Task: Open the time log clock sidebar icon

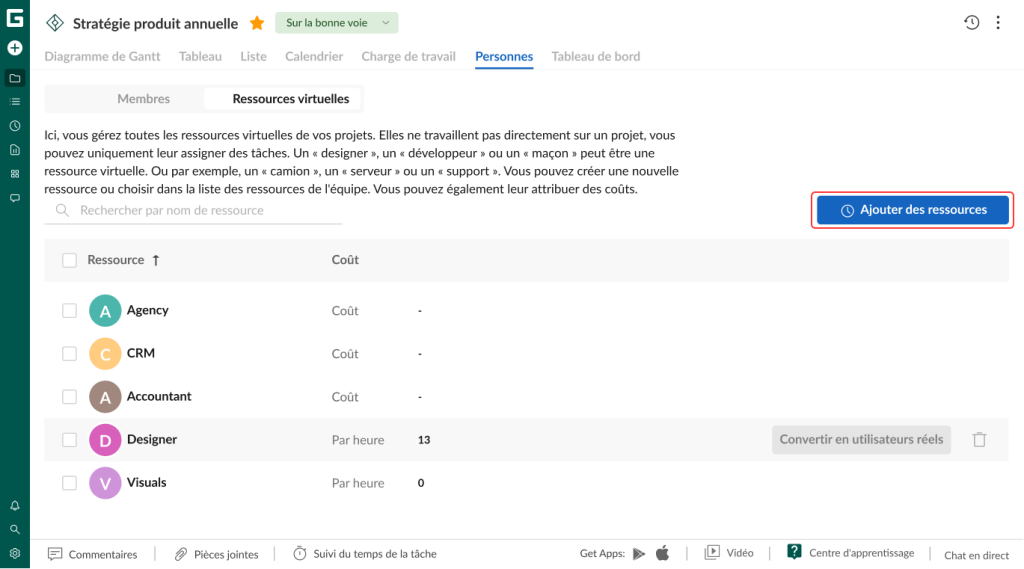Action: click(14, 125)
